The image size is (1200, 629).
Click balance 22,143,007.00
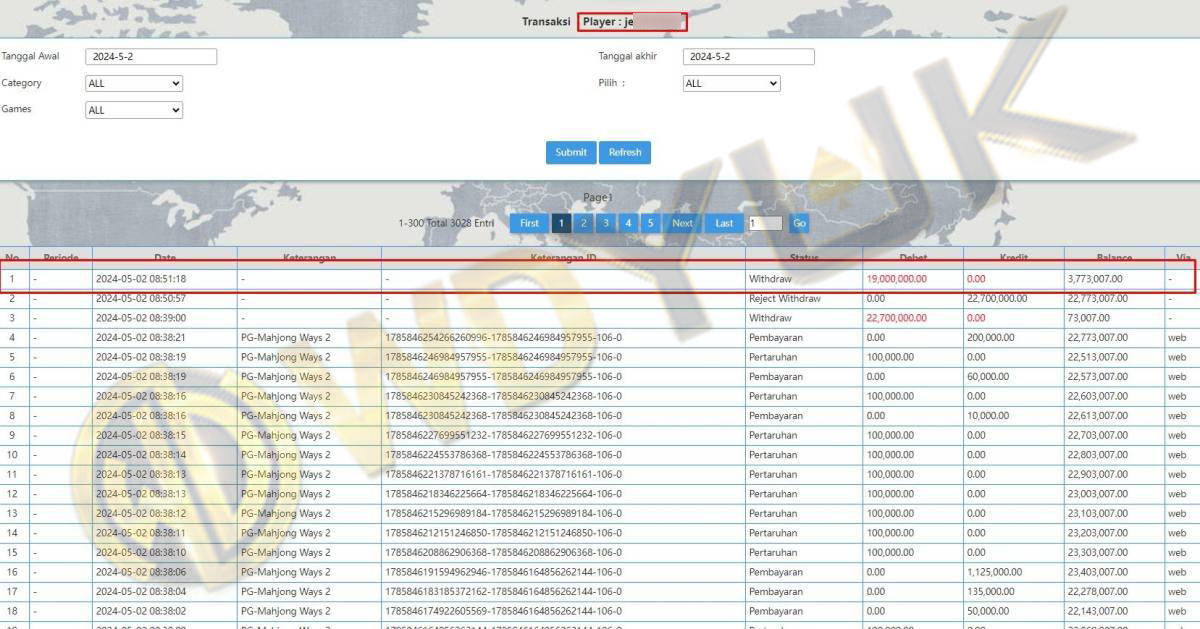coord(1097,611)
